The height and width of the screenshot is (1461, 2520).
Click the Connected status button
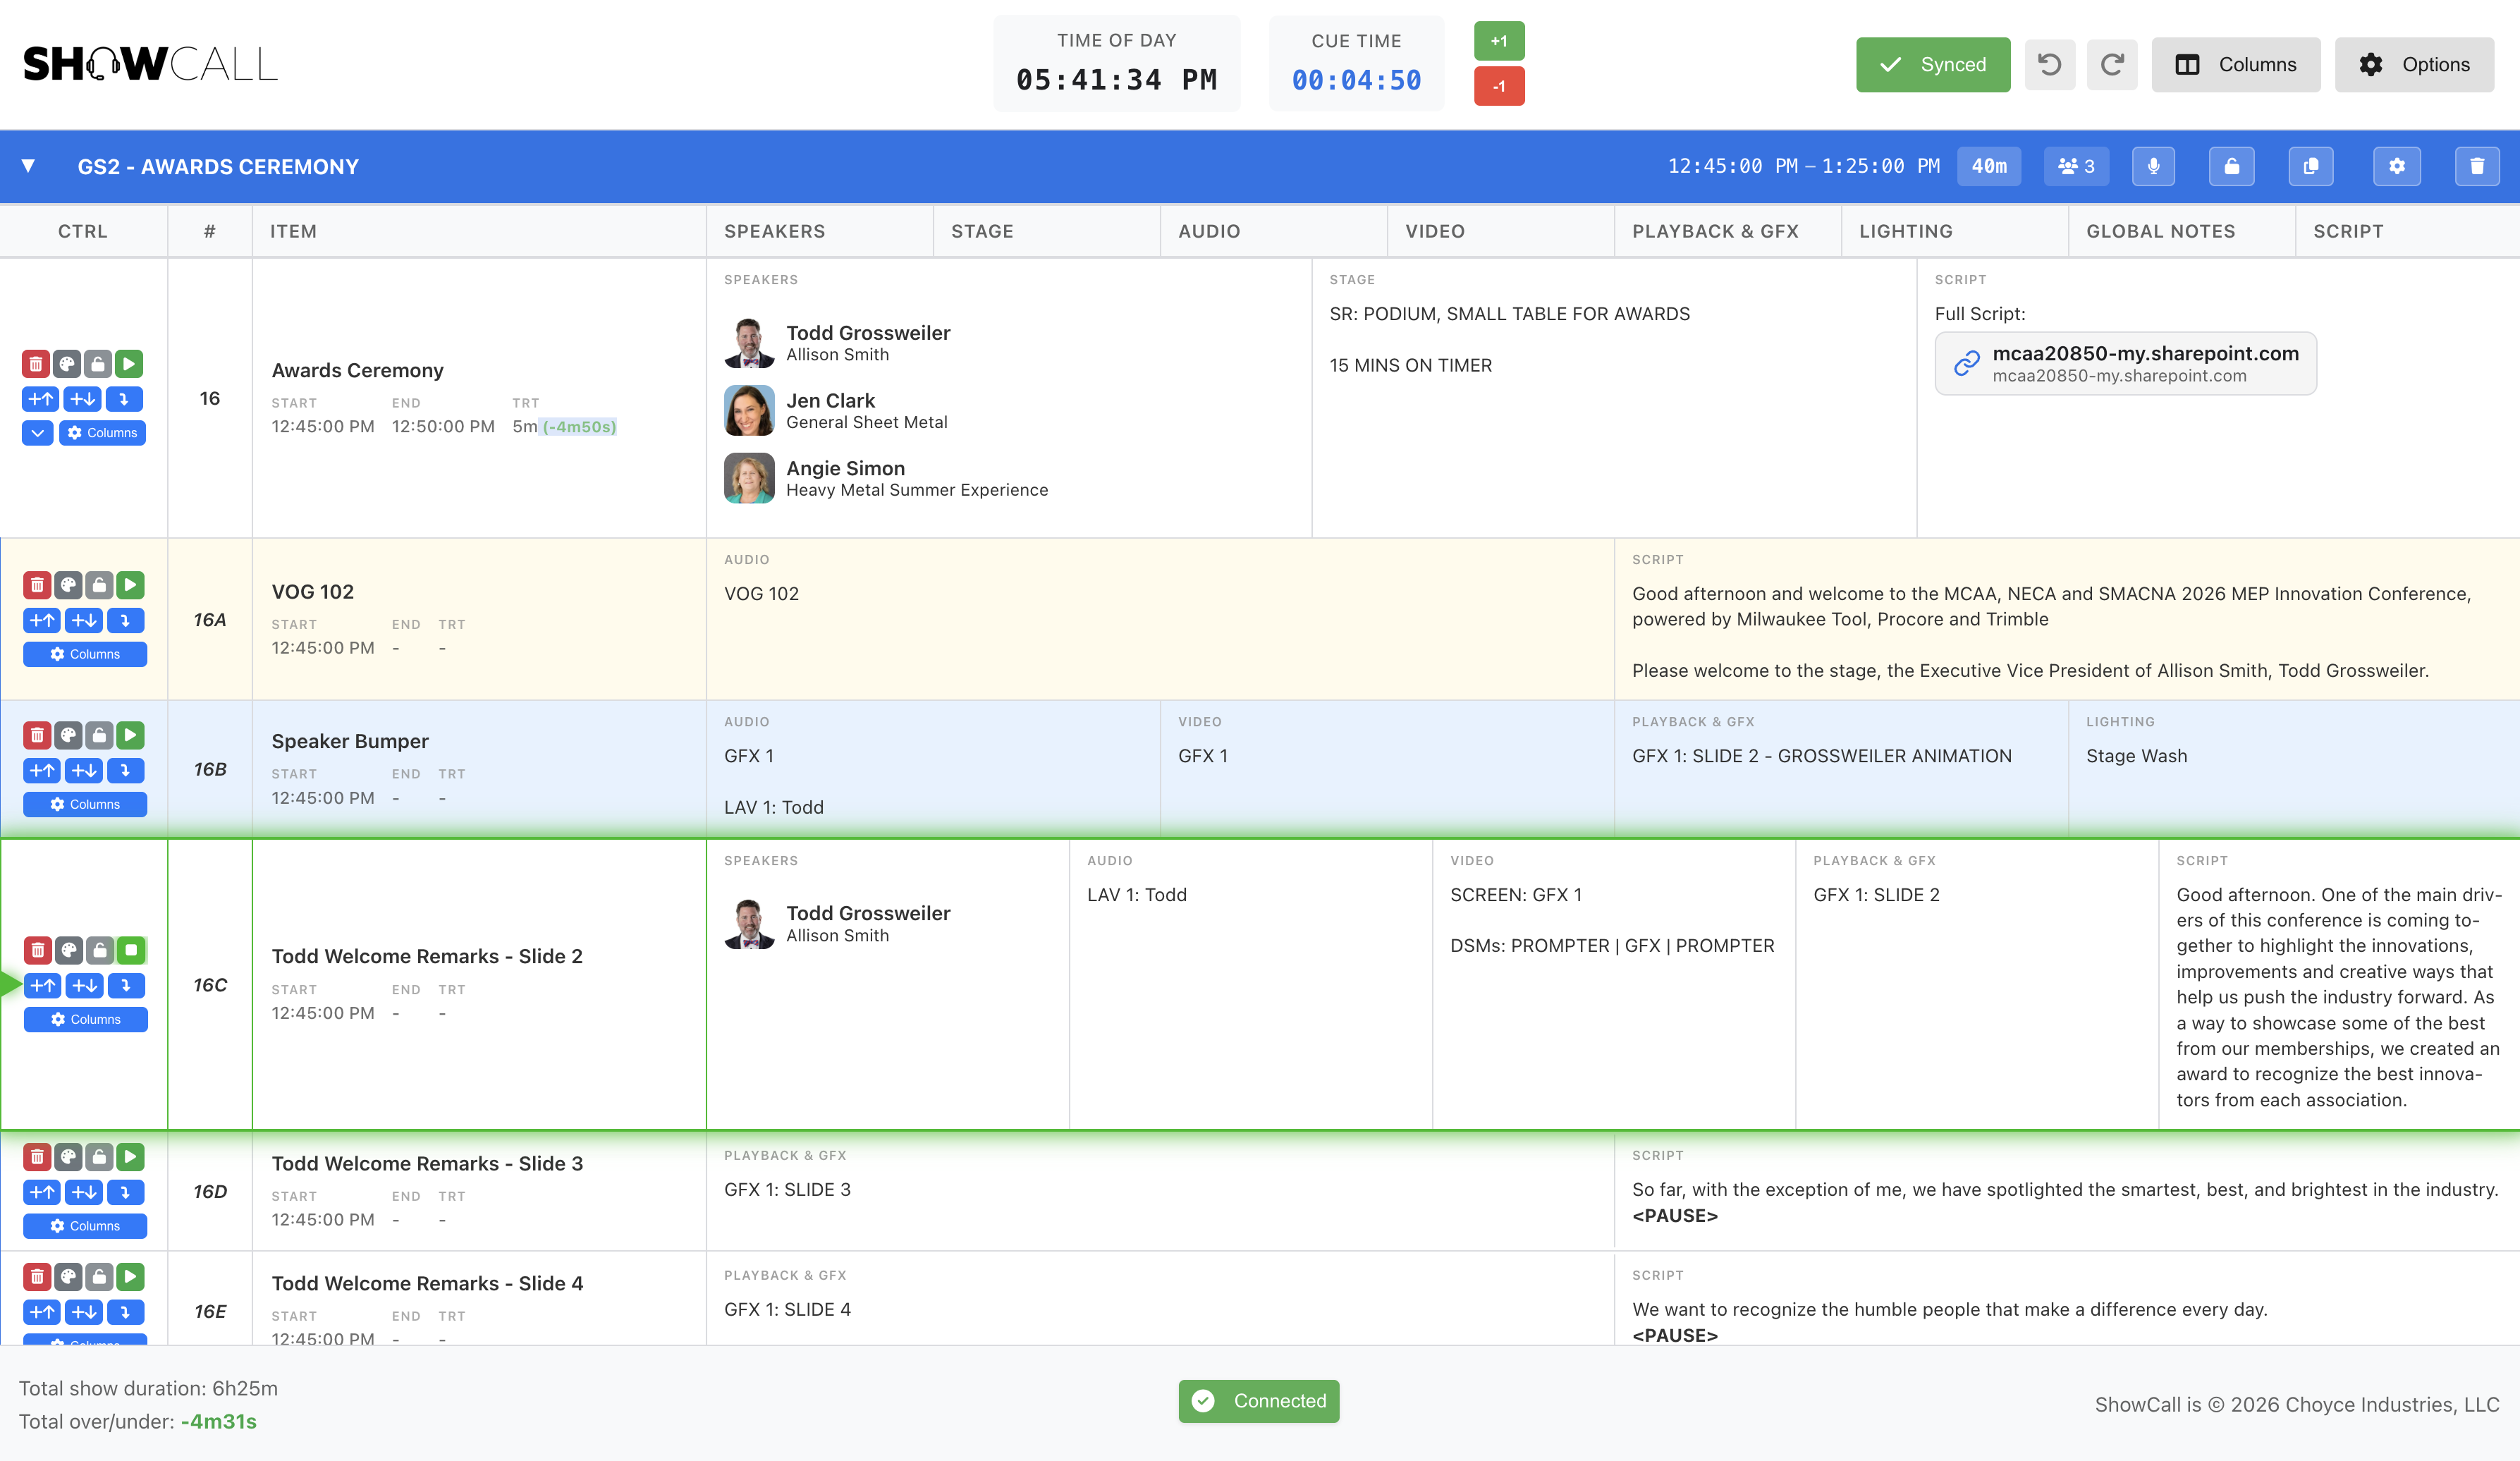(x=1259, y=1401)
